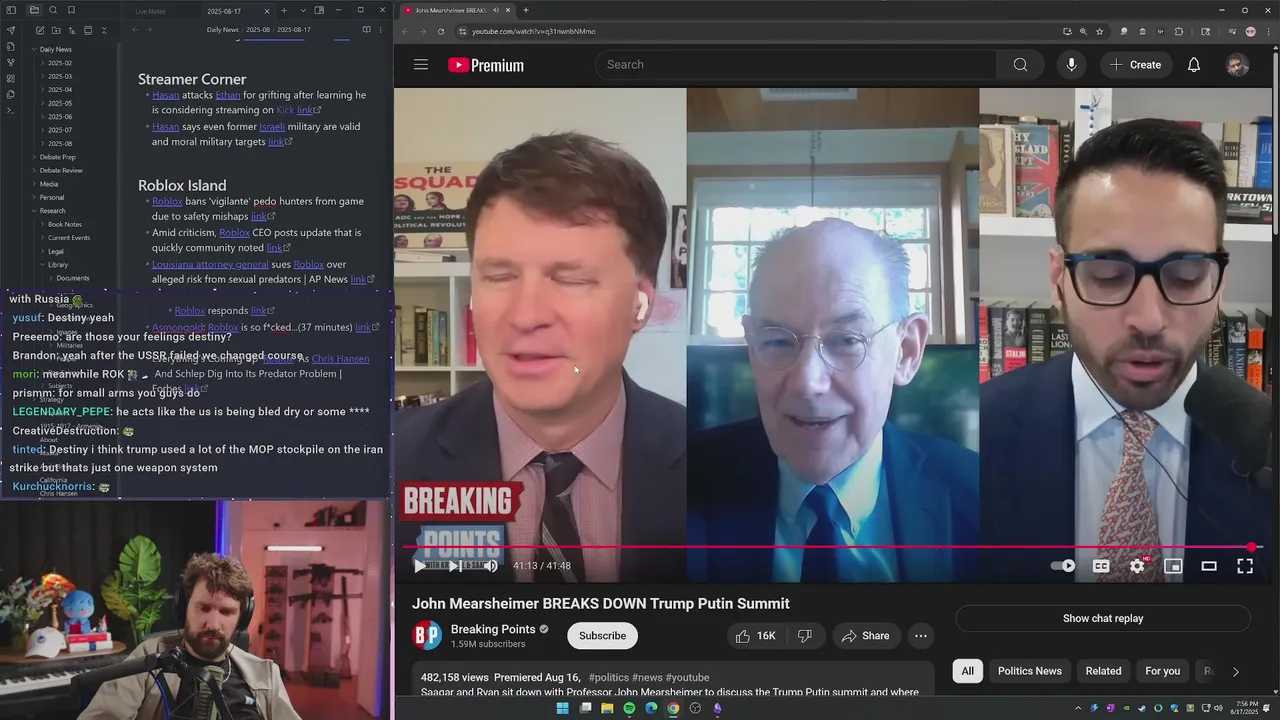The height and width of the screenshot is (720, 1280).
Task: Like the video with 16K likes
Action: [756, 636]
